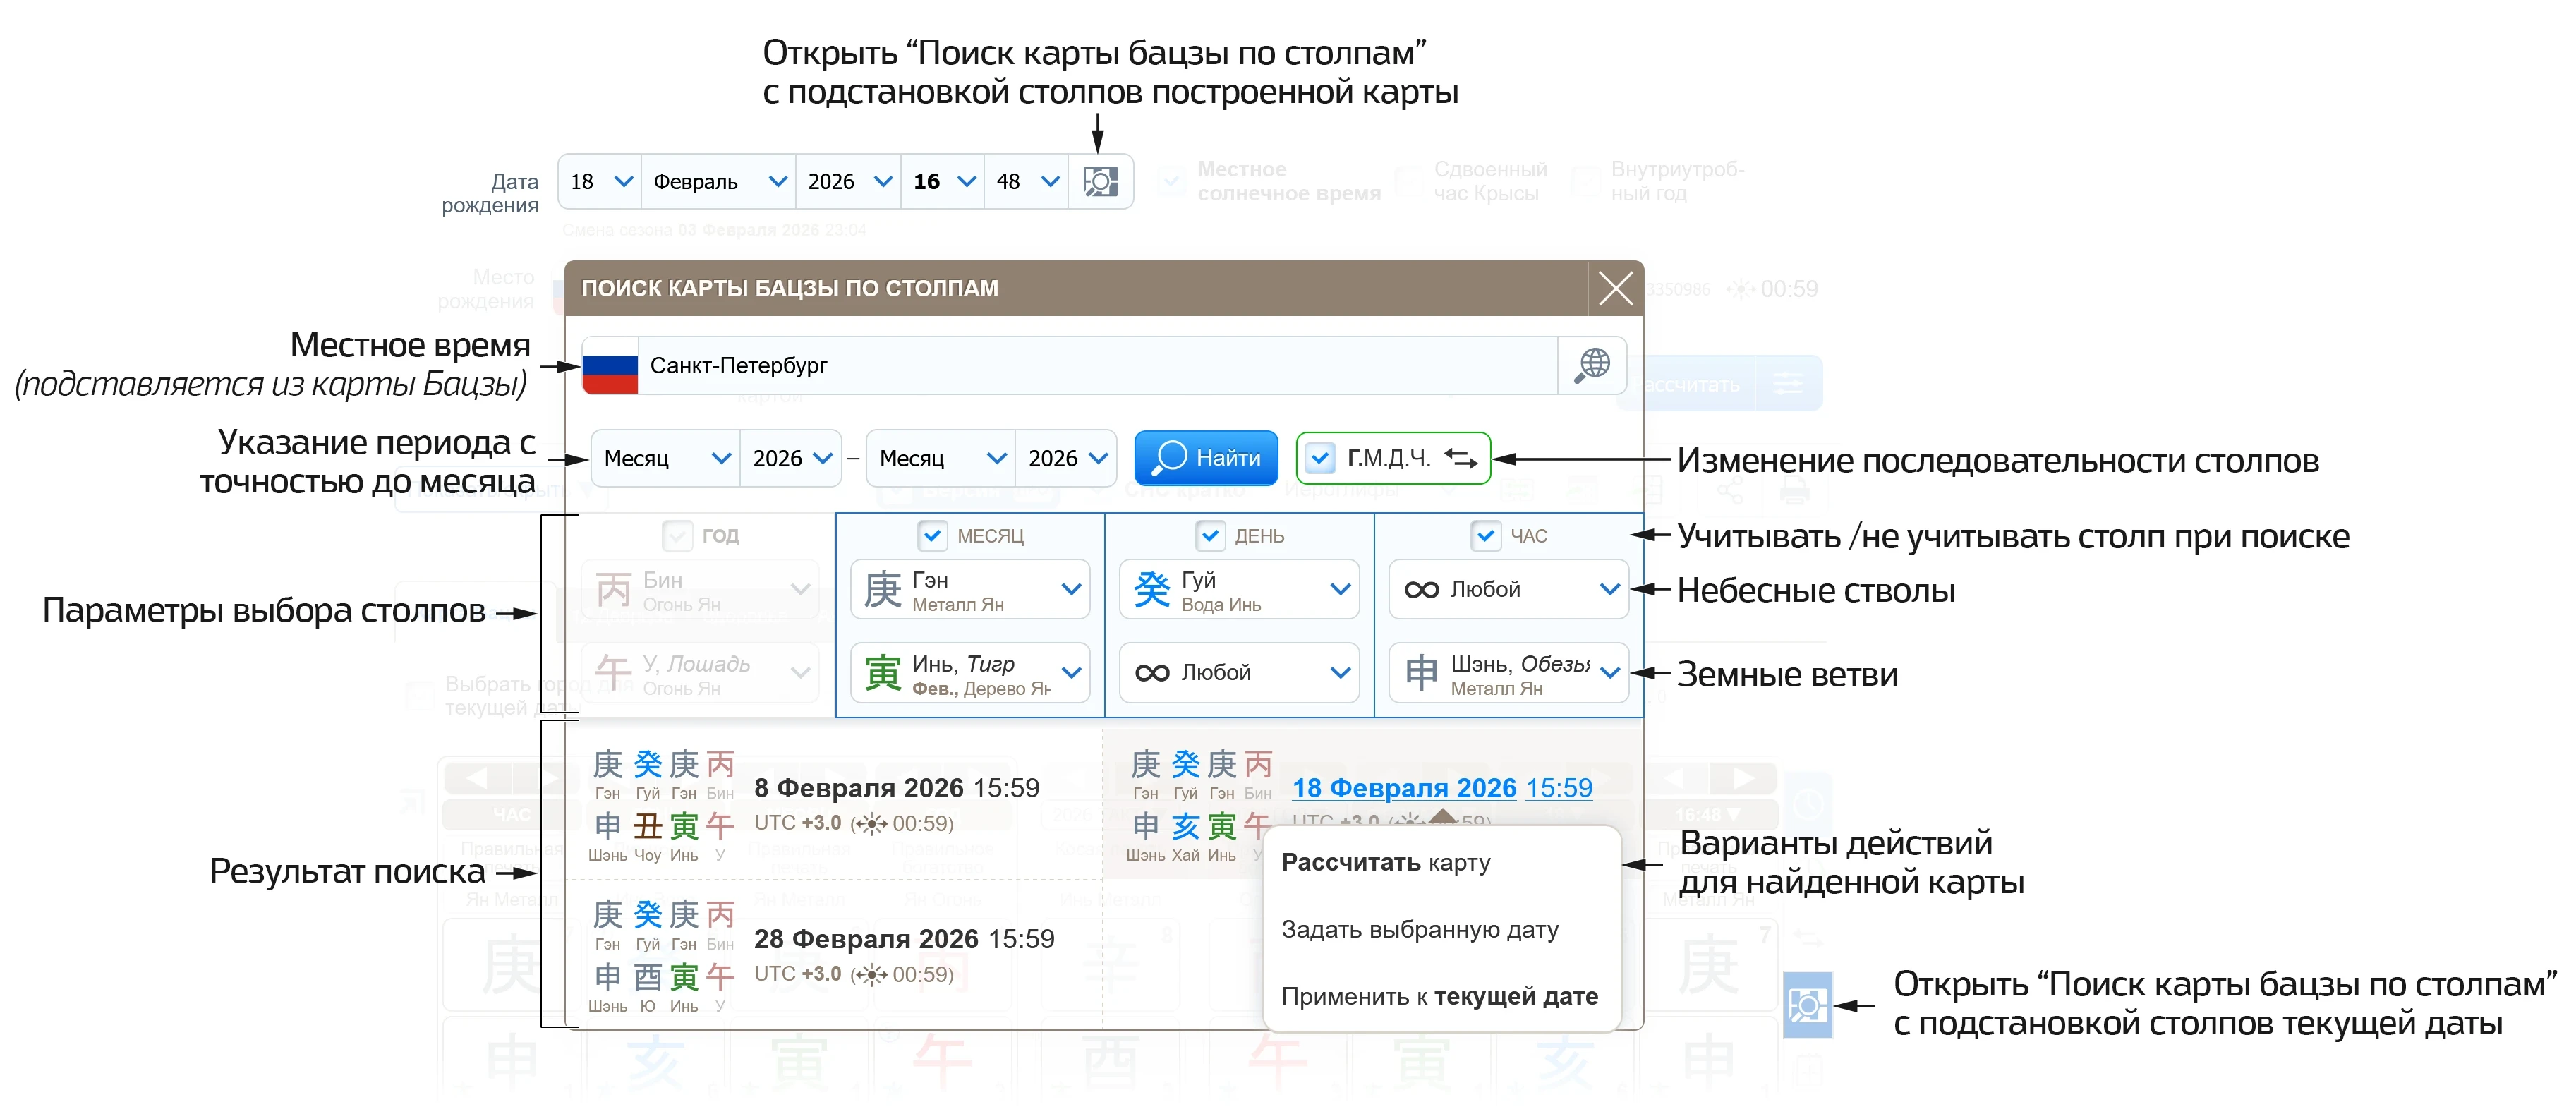
Task: Uncheck the МЕСЯЦ pillar checkbox
Action: [934, 536]
